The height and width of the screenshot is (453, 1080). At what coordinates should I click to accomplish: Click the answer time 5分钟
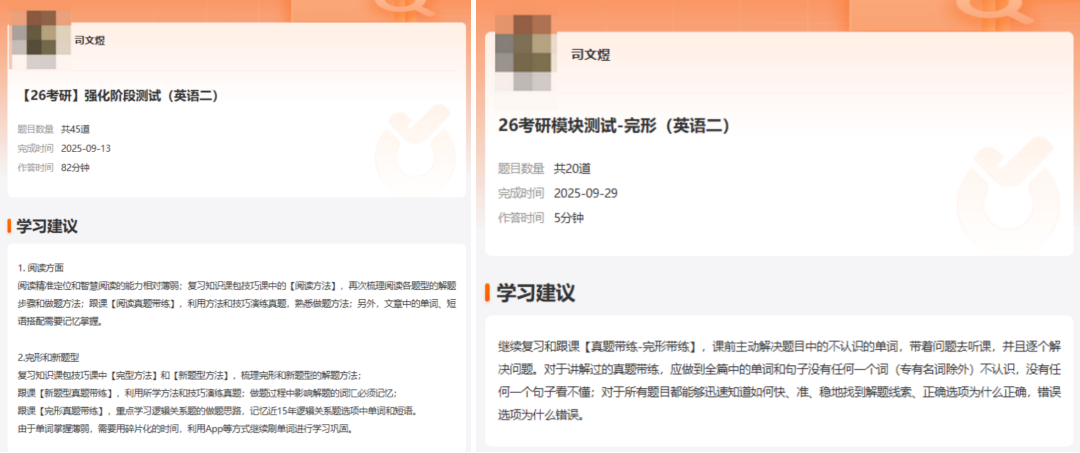click(x=569, y=218)
